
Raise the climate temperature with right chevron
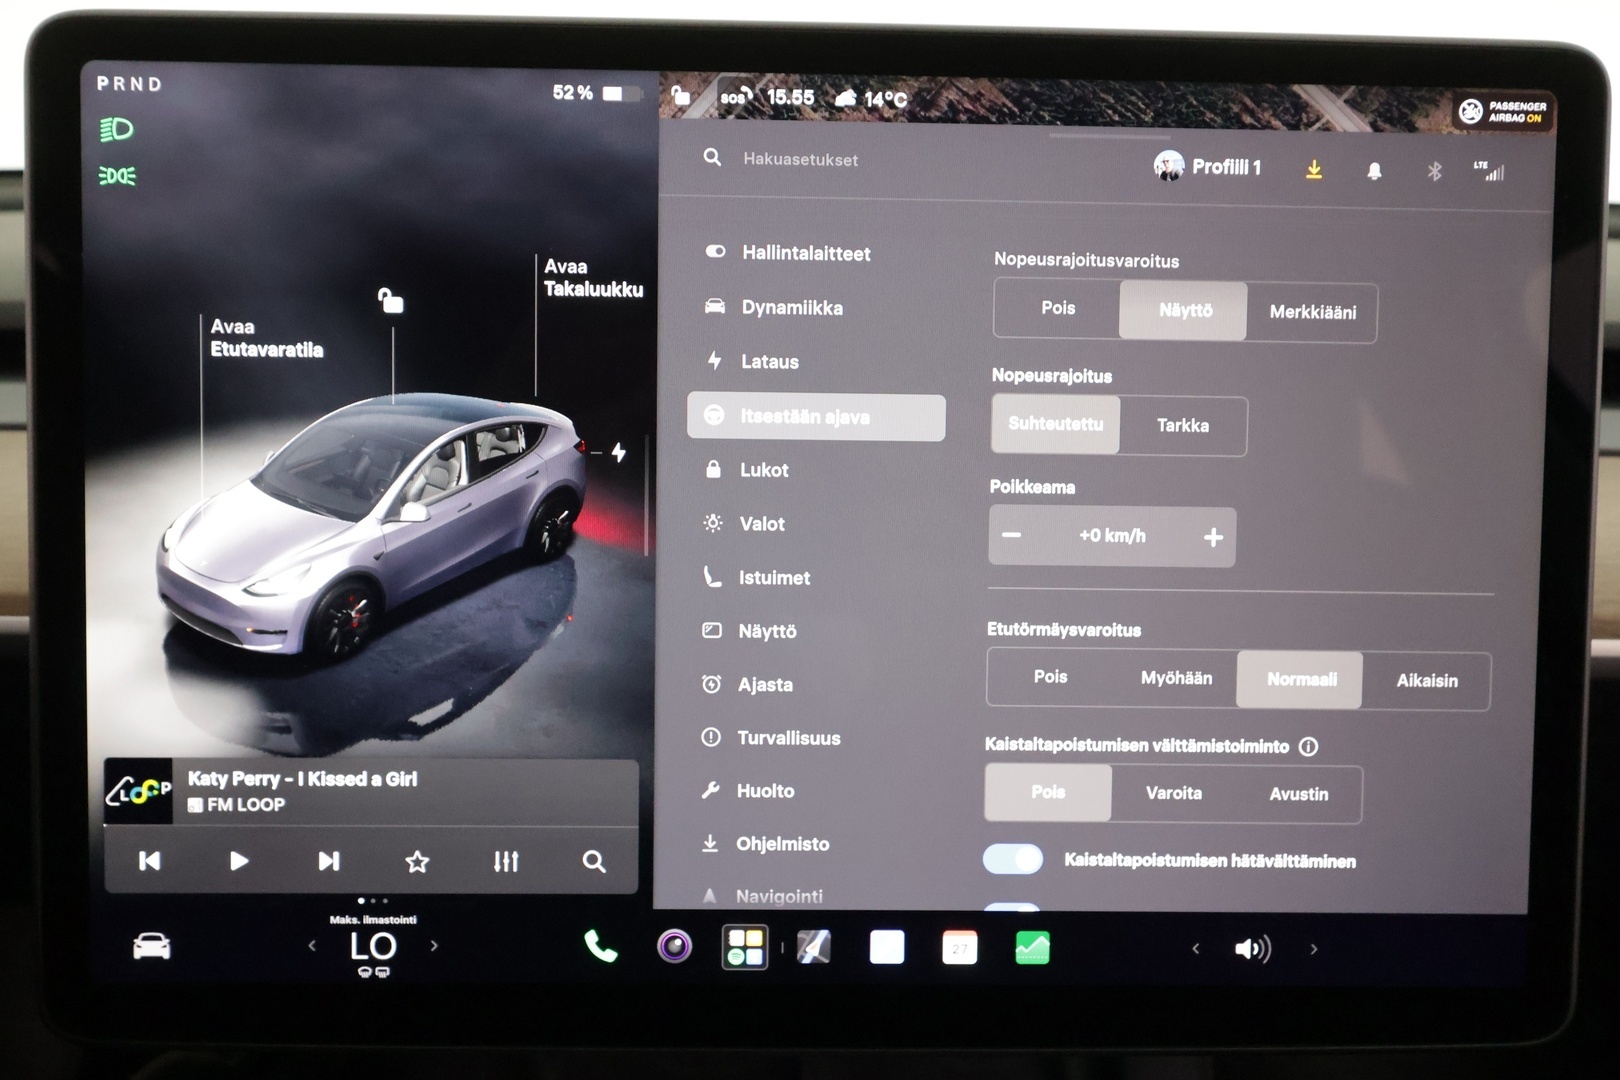point(434,945)
